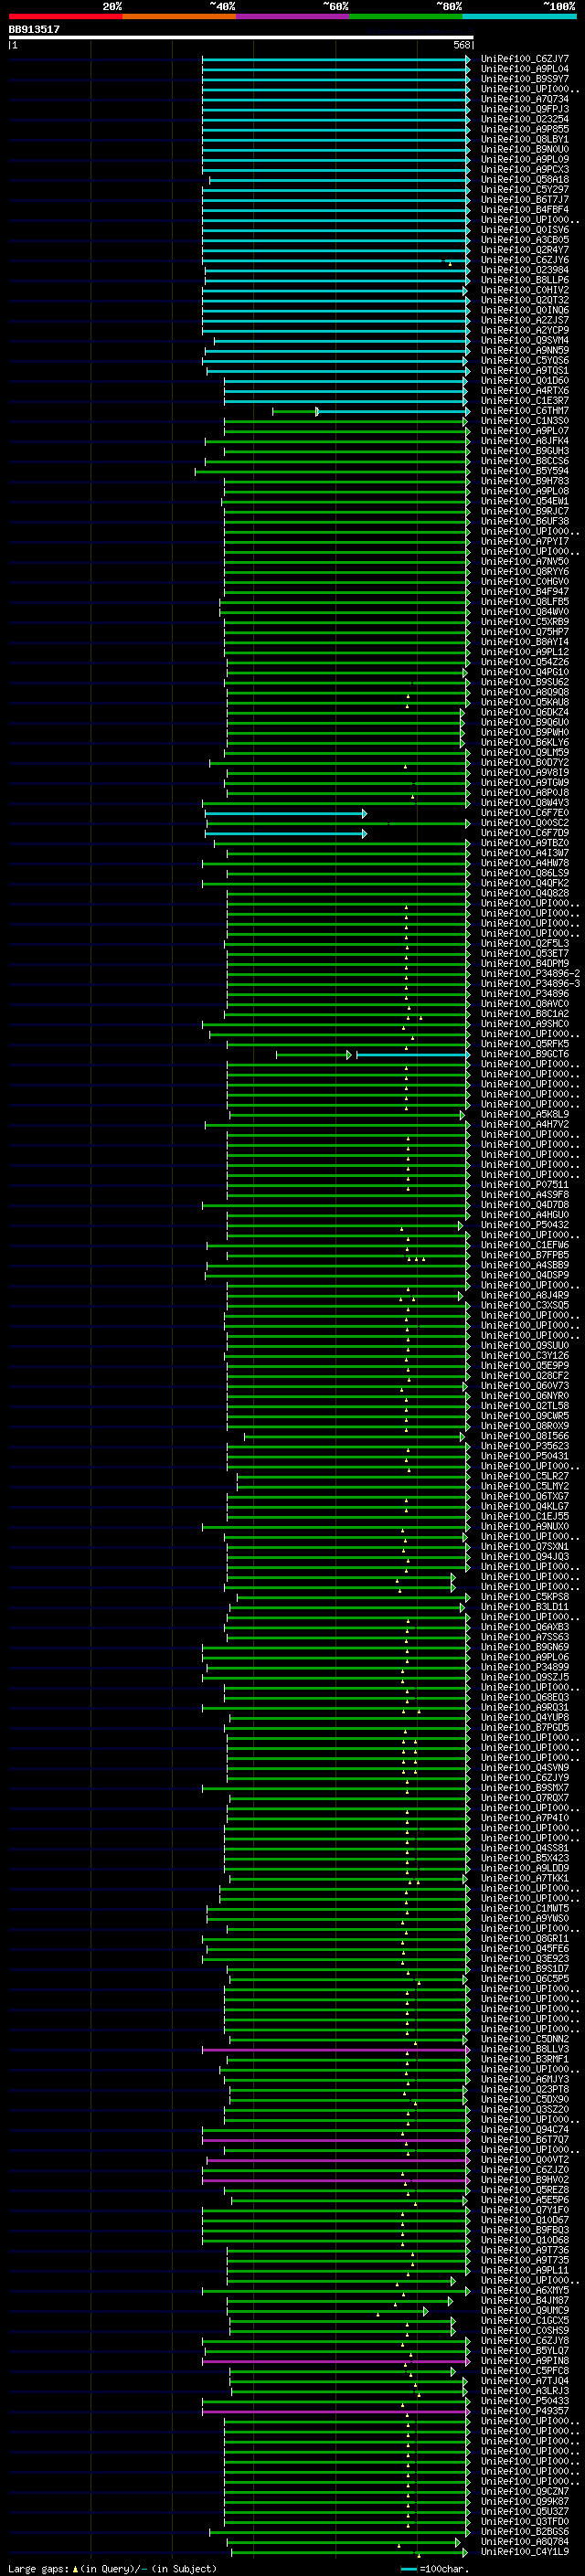
Task: Click the short cyan bar for UniRef100_C6F7E0
Action: 286,813
